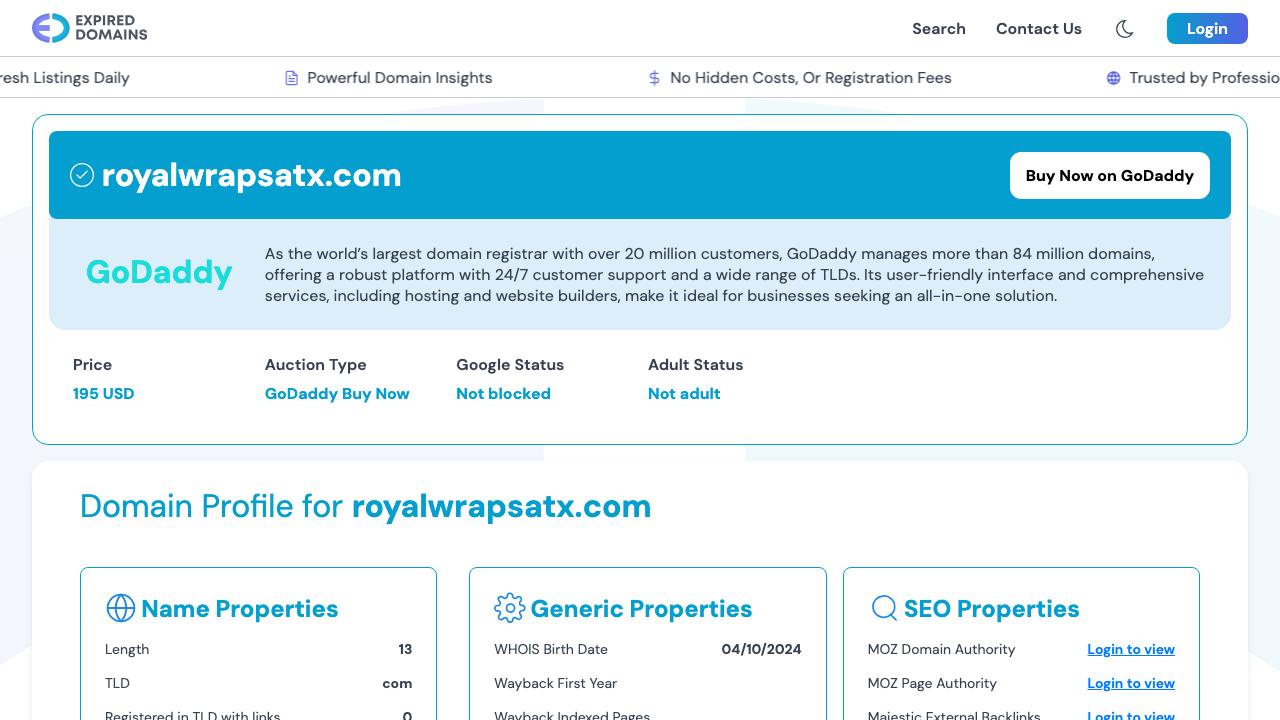Click the GoDaddy Buy Now auction type
The width and height of the screenshot is (1280, 720).
[x=337, y=393]
